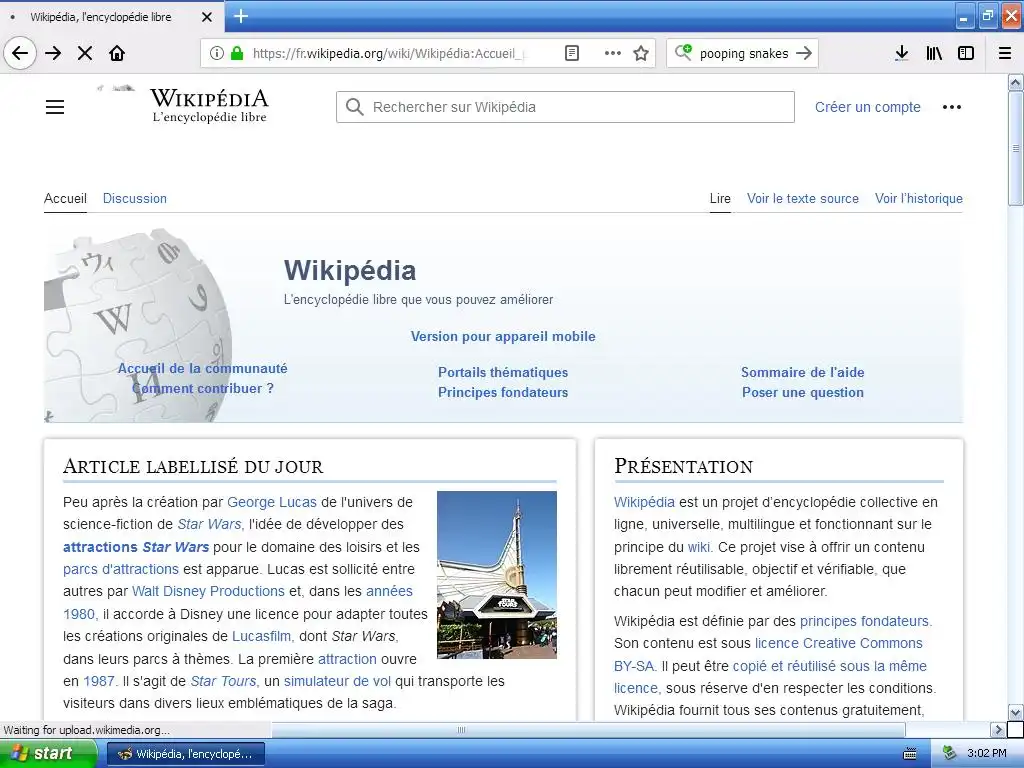Follow the 'simulateur de vol' link
Screen dimensions: 1024x768
point(337,681)
